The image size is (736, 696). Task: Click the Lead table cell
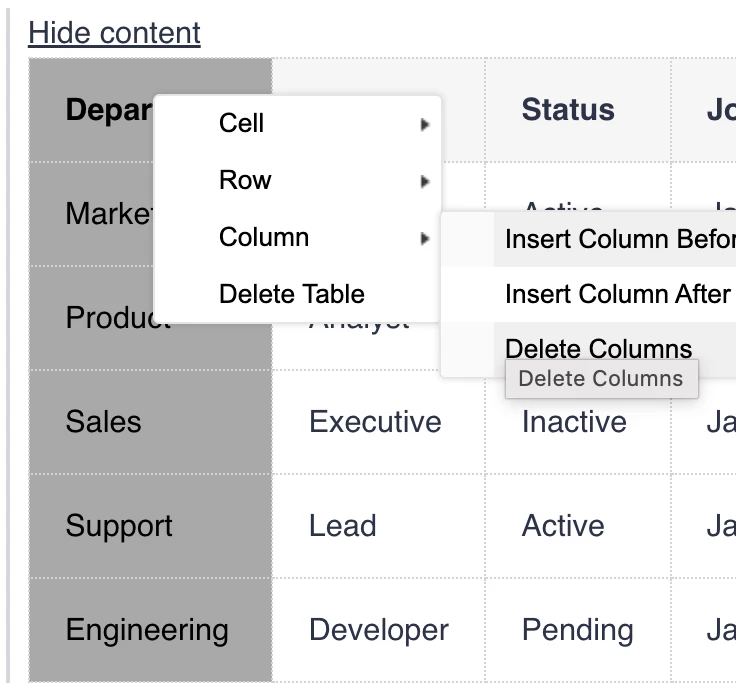coord(342,525)
